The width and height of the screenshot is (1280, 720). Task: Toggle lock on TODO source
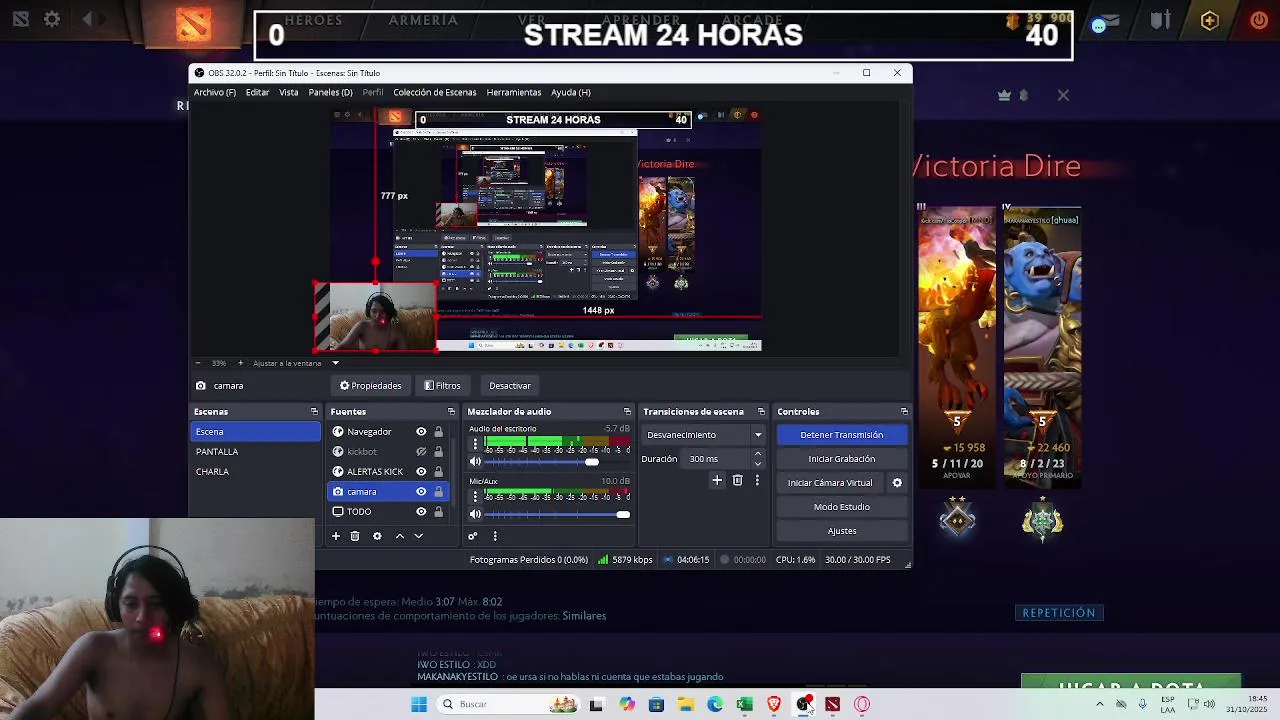tap(438, 512)
